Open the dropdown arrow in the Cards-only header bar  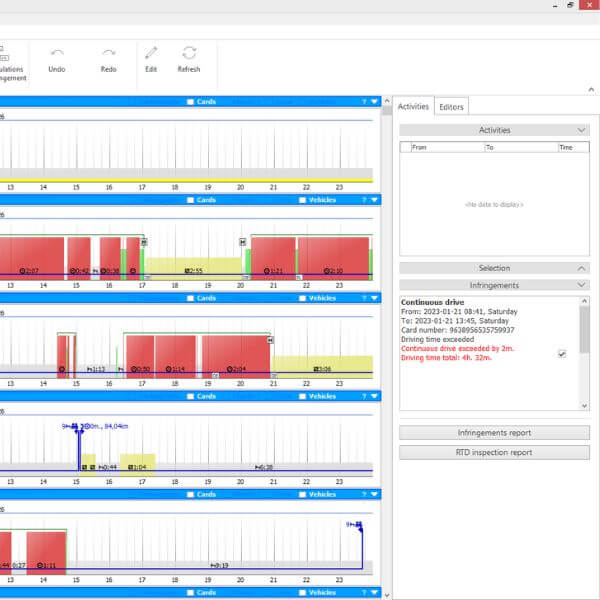374,102
